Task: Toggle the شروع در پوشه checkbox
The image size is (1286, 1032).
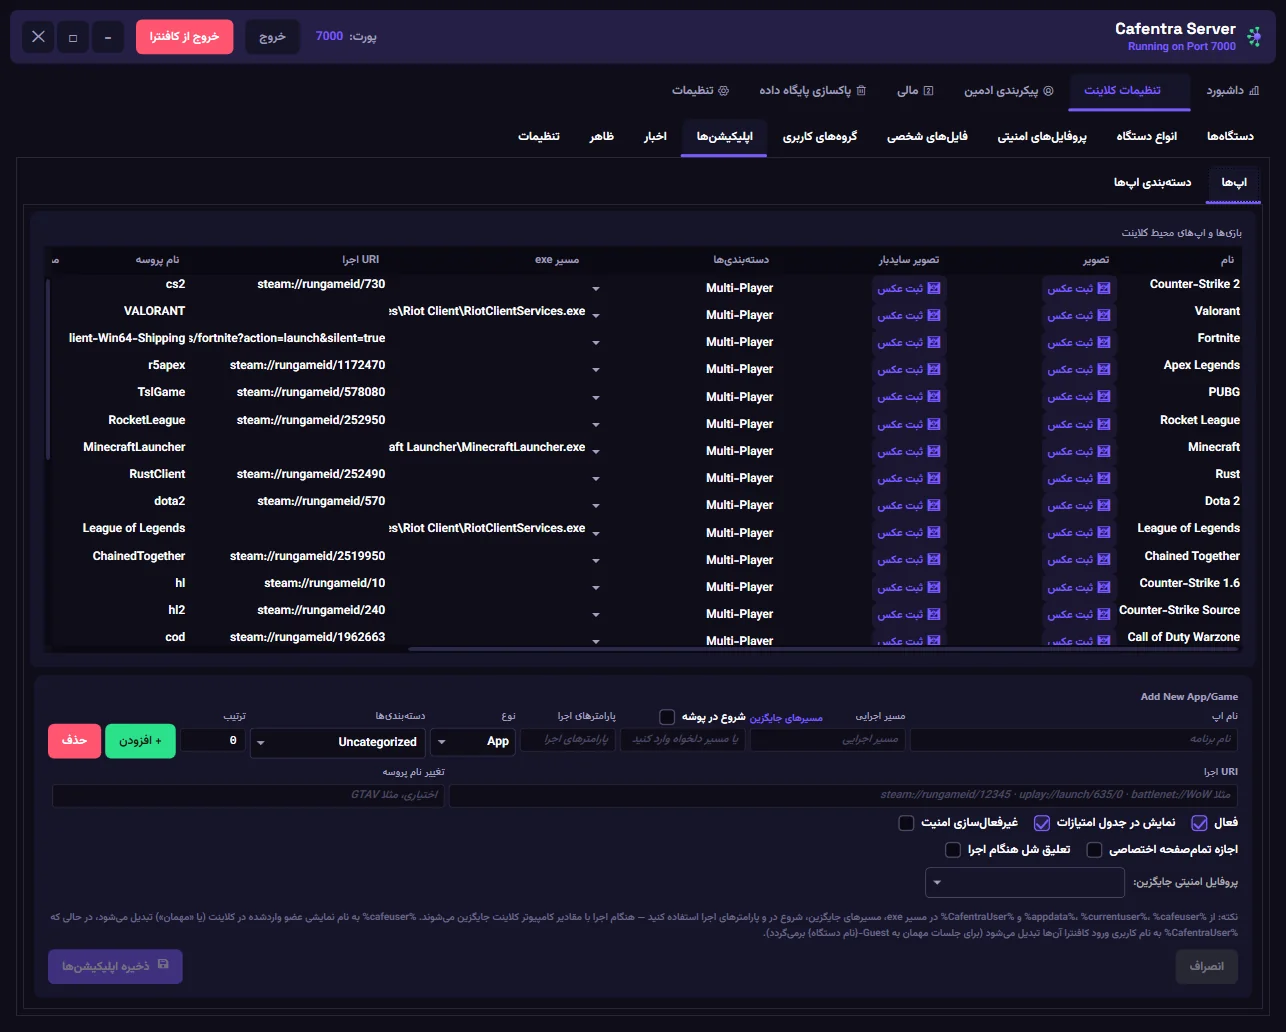Action: [x=667, y=717]
